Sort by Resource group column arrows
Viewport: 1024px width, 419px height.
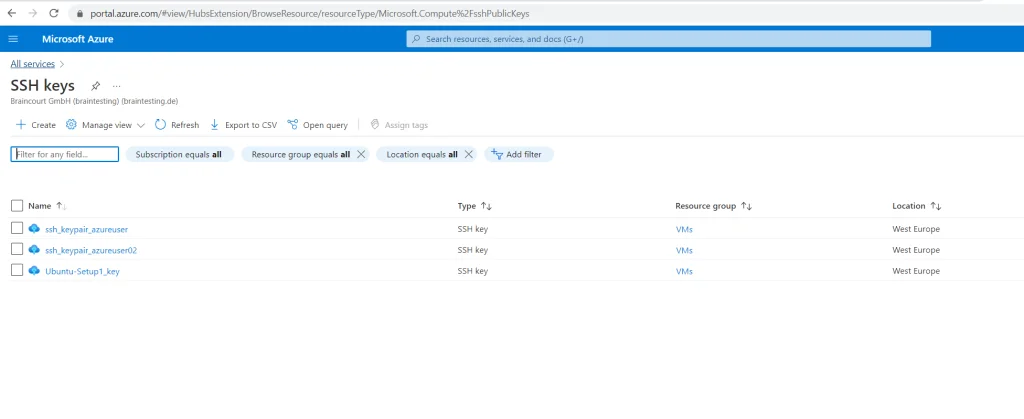746,206
